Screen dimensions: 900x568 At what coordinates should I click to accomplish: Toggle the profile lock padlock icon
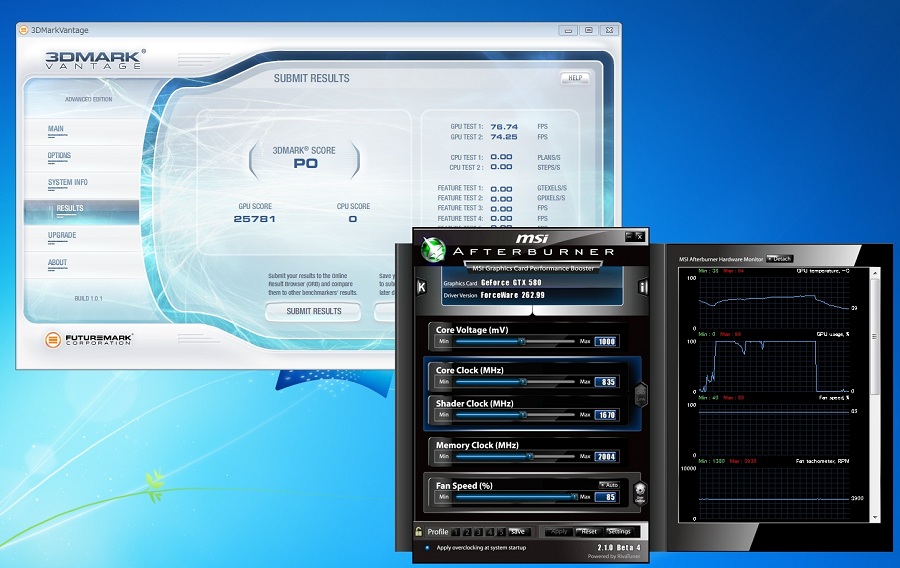click(x=418, y=532)
